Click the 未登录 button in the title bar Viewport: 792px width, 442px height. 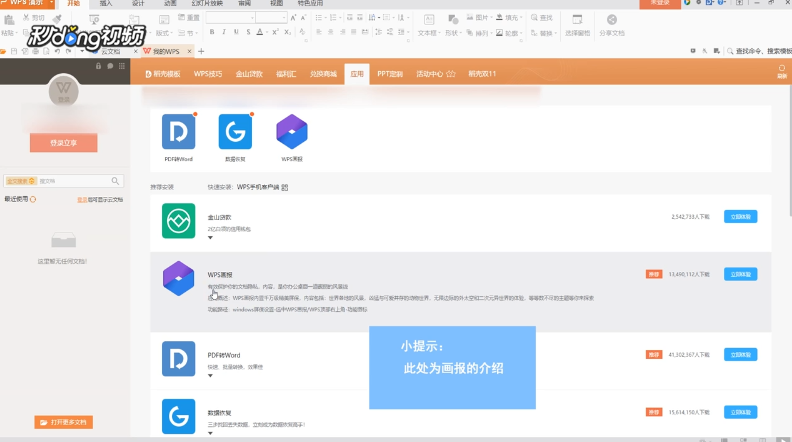(660, 4)
